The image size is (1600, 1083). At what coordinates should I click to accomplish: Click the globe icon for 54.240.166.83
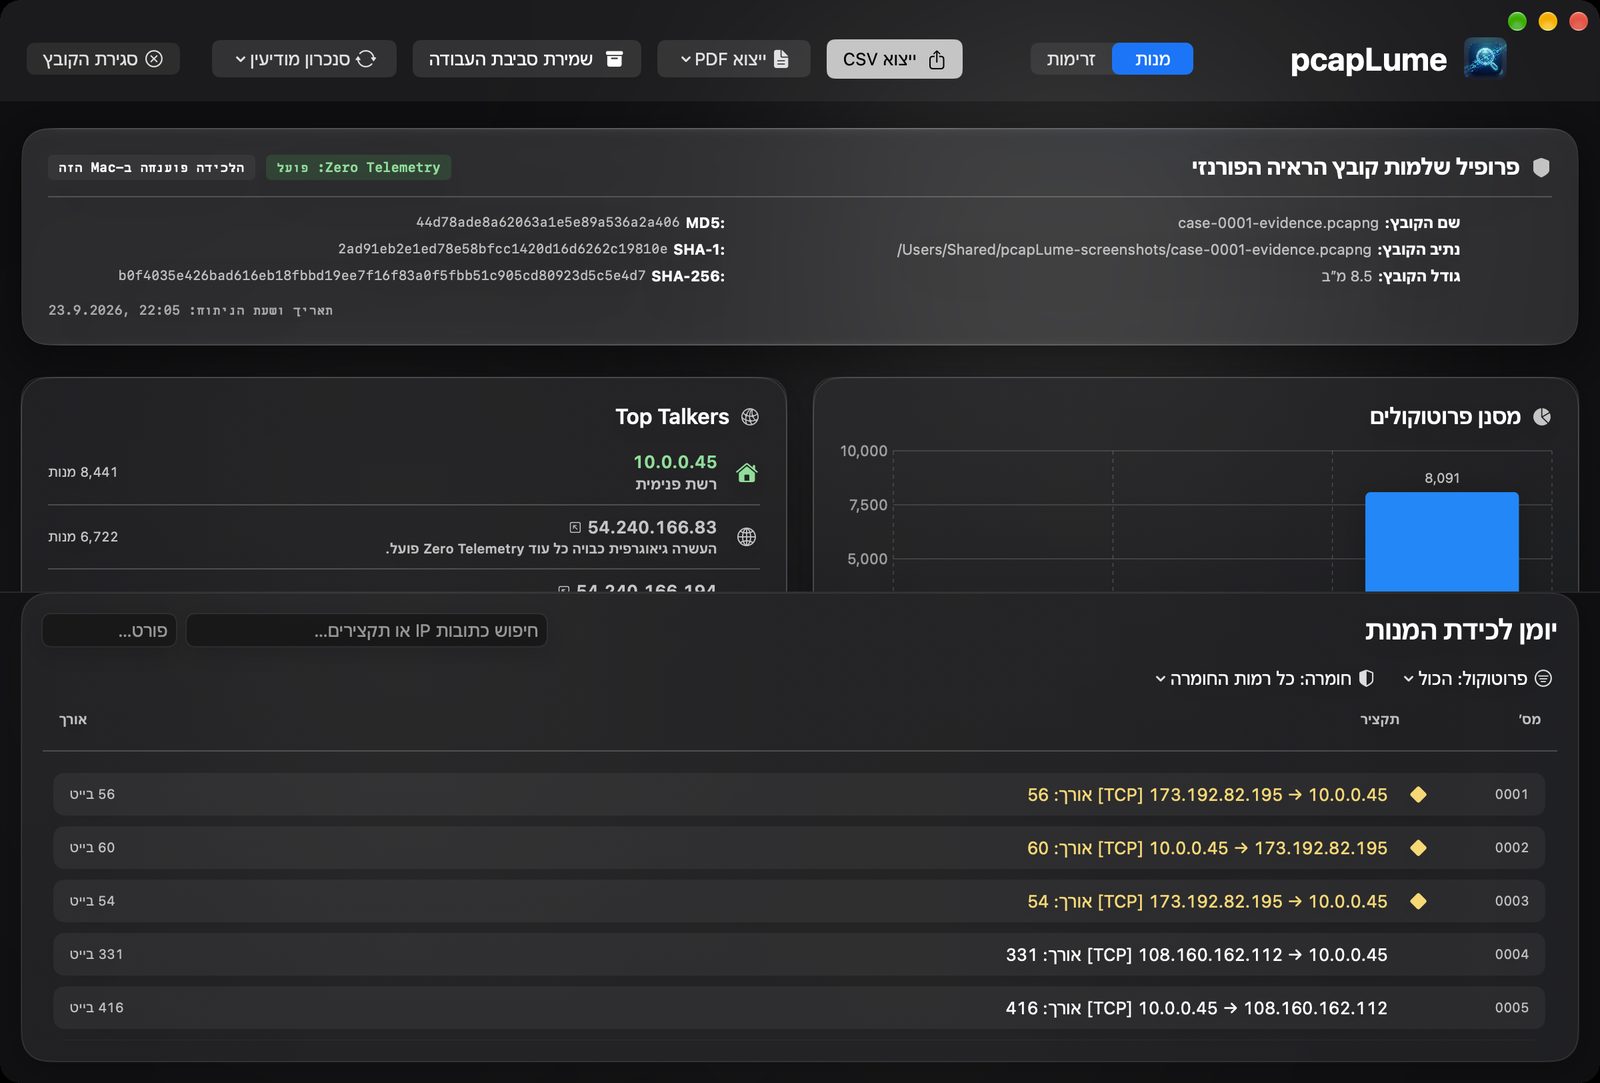pyautogui.click(x=746, y=537)
